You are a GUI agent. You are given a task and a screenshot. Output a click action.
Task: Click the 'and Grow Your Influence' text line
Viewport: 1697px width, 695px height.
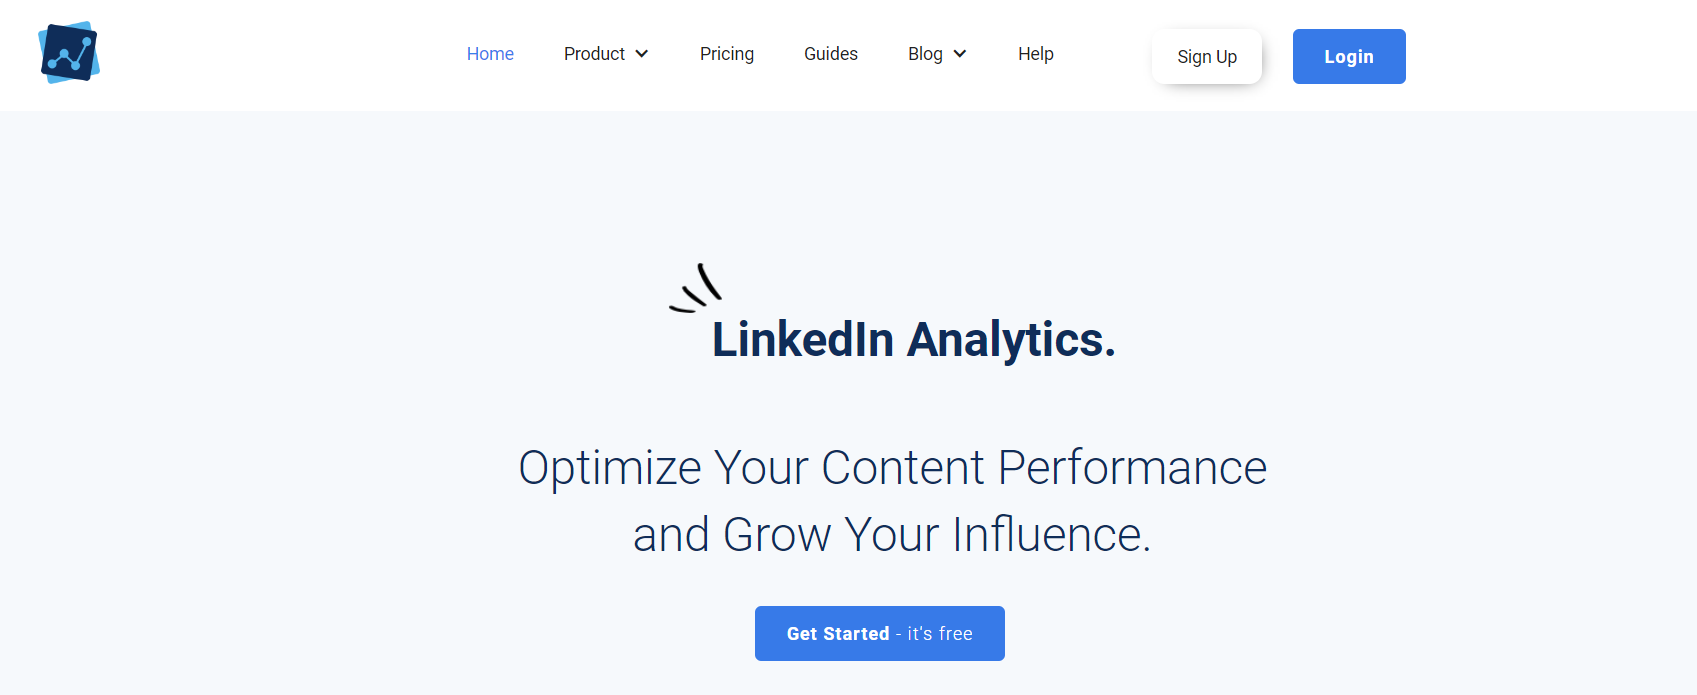click(x=892, y=535)
